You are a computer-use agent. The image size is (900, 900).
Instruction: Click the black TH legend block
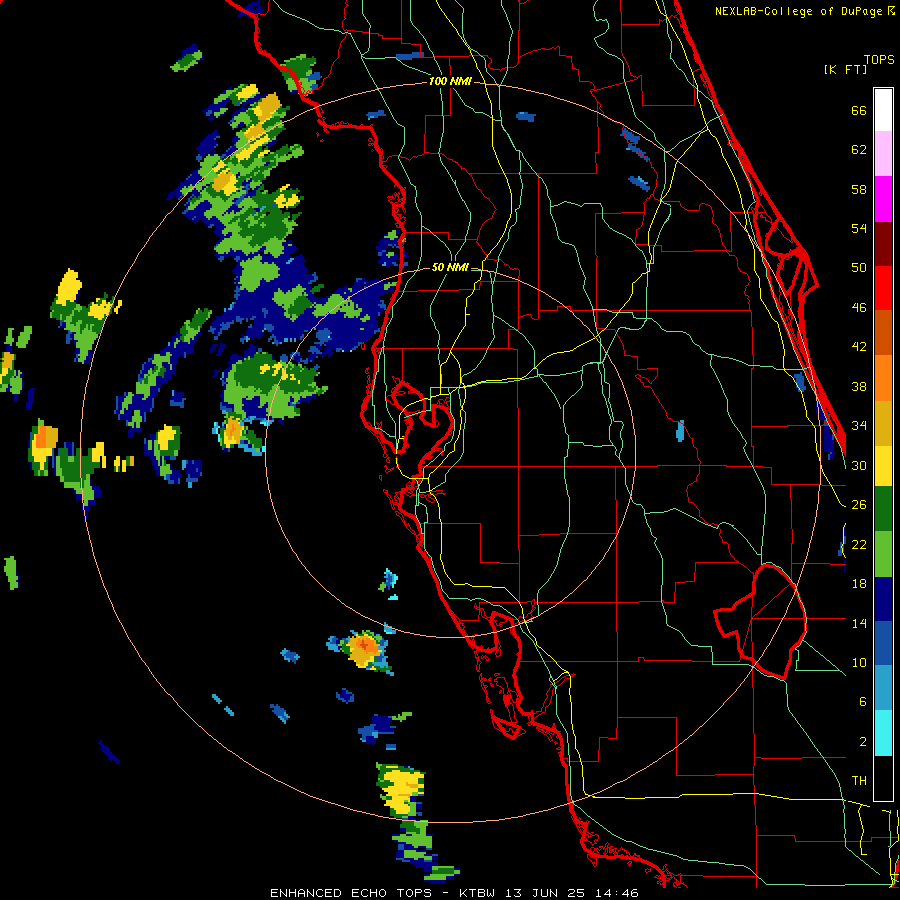pyautogui.click(x=883, y=778)
